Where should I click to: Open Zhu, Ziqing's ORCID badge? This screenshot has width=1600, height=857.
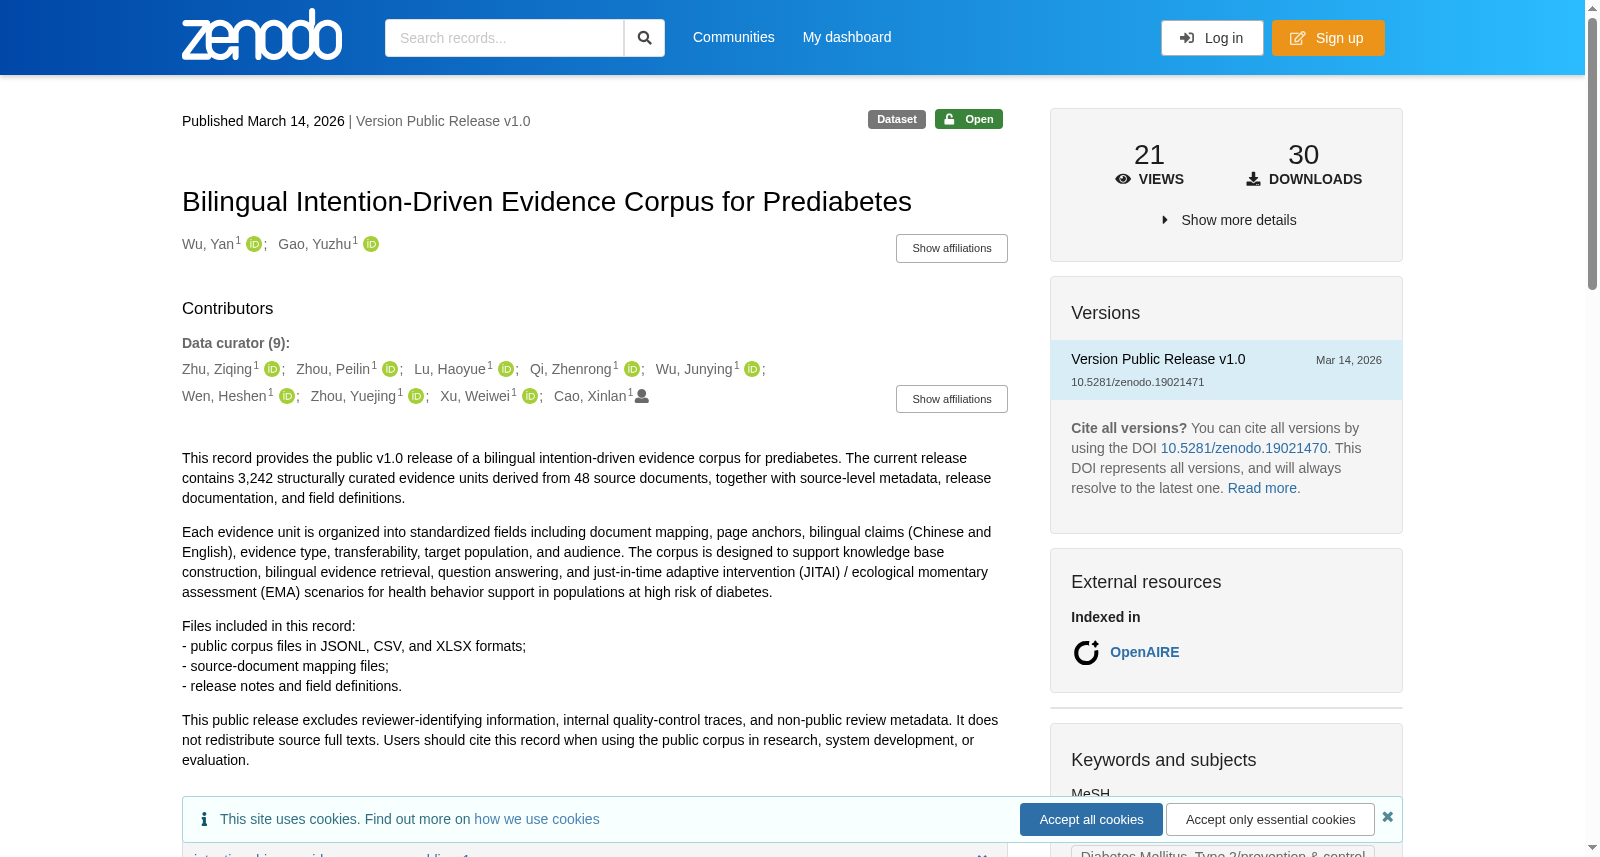pos(272,369)
